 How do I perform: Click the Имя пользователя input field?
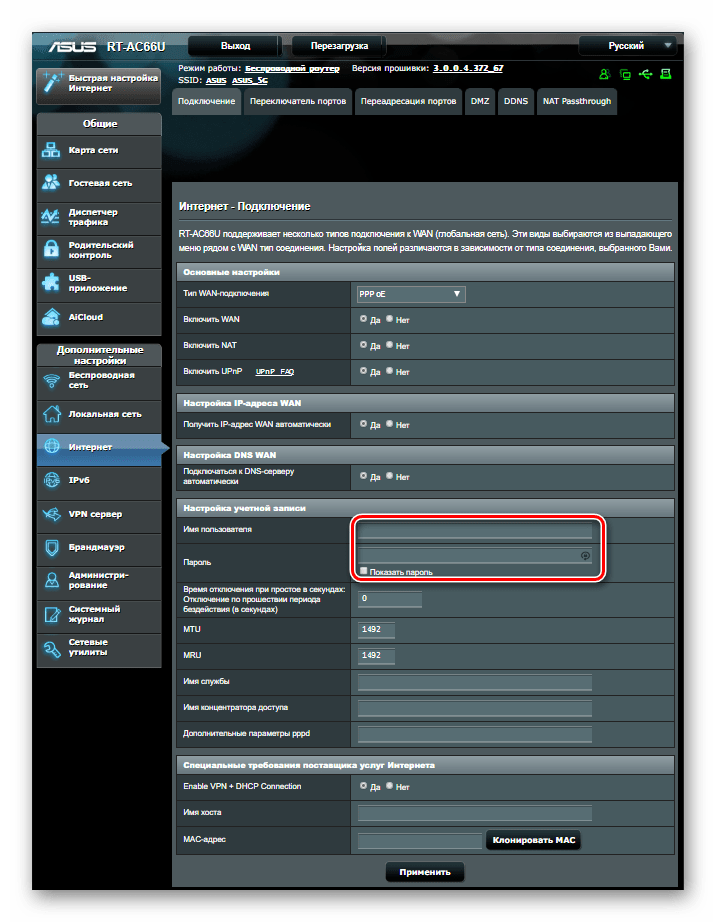[x=474, y=530]
